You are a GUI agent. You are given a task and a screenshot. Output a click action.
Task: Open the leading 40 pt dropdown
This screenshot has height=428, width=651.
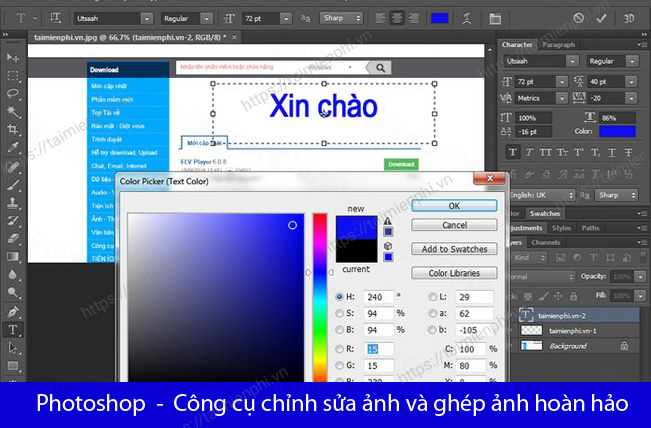coord(631,81)
